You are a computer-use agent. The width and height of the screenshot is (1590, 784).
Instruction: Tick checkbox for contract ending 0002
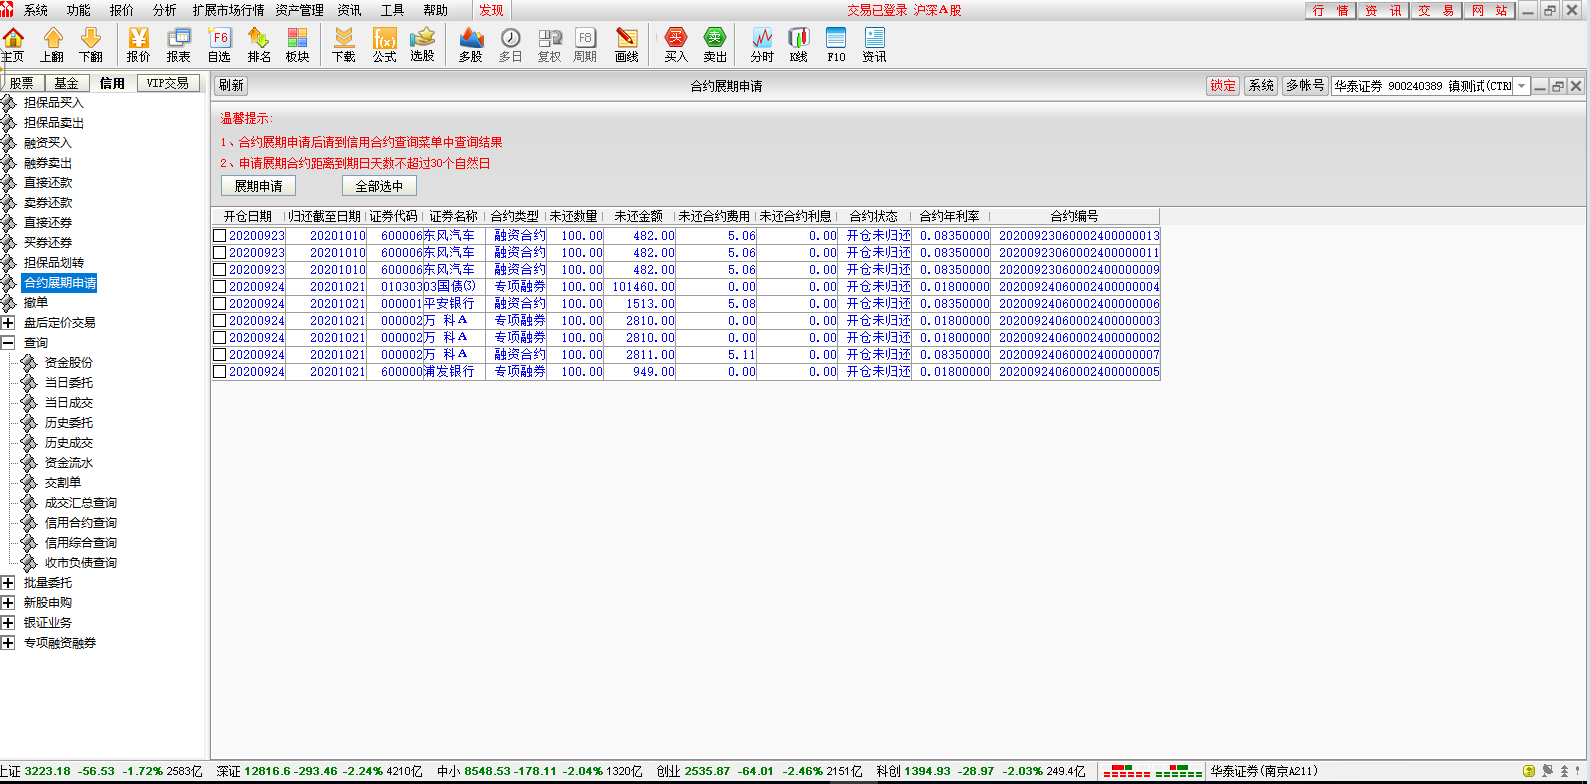pyautogui.click(x=219, y=338)
